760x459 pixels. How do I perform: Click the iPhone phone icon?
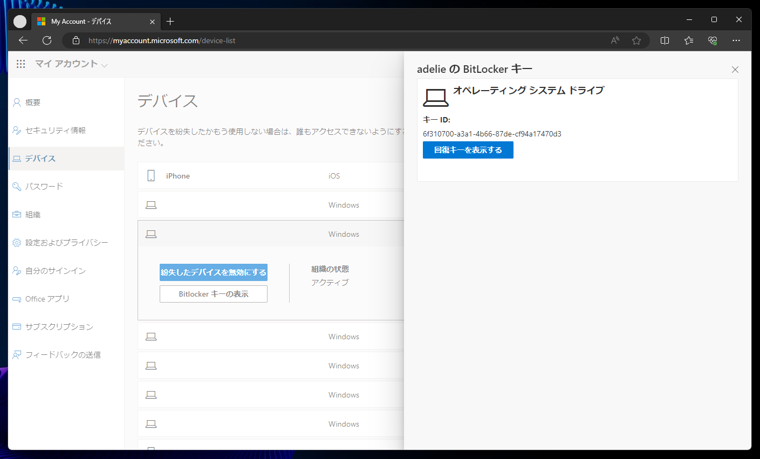point(151,175)
